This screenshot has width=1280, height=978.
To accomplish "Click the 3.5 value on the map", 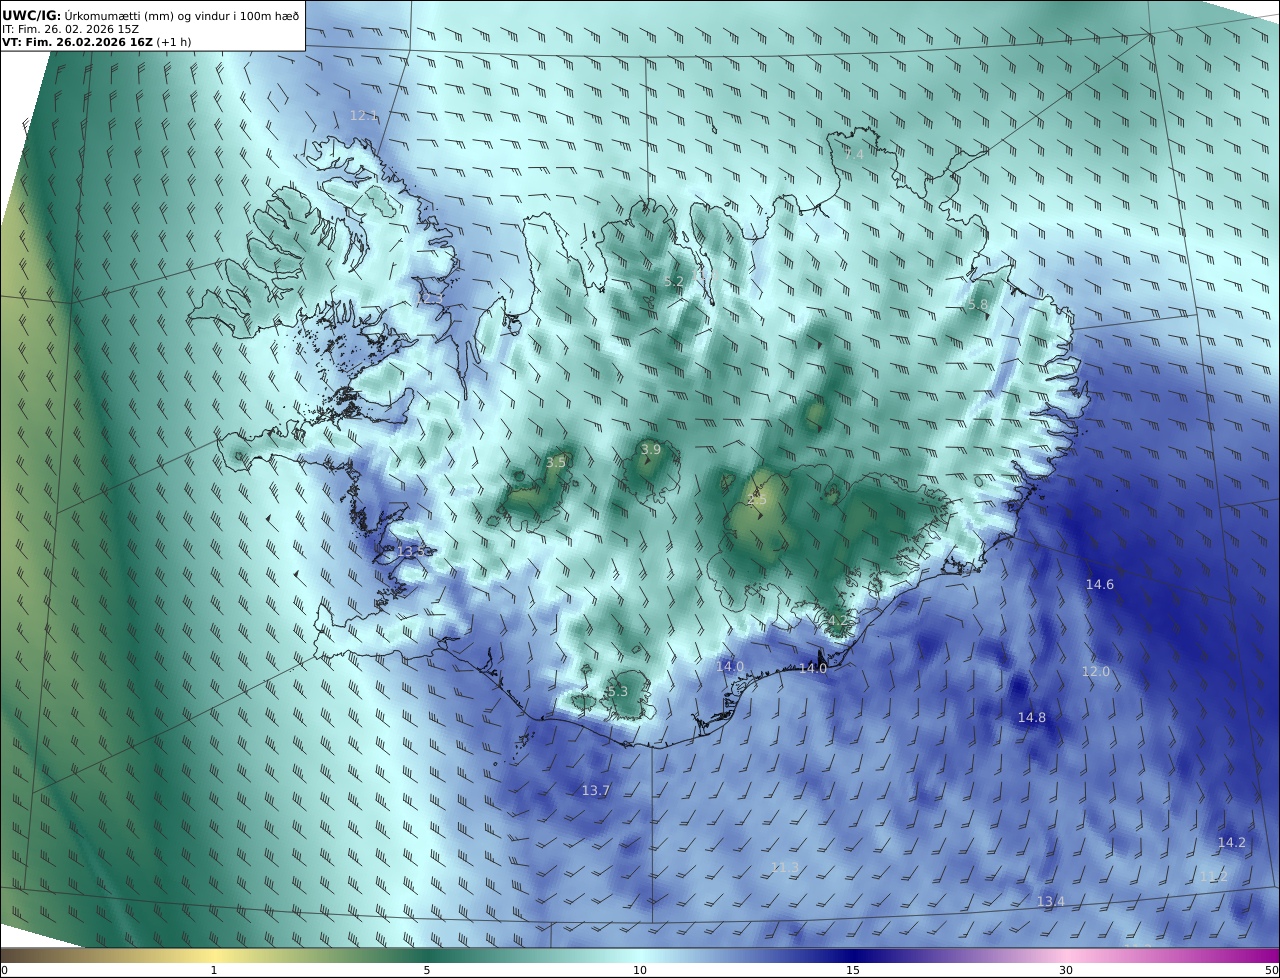I will 556,462.
